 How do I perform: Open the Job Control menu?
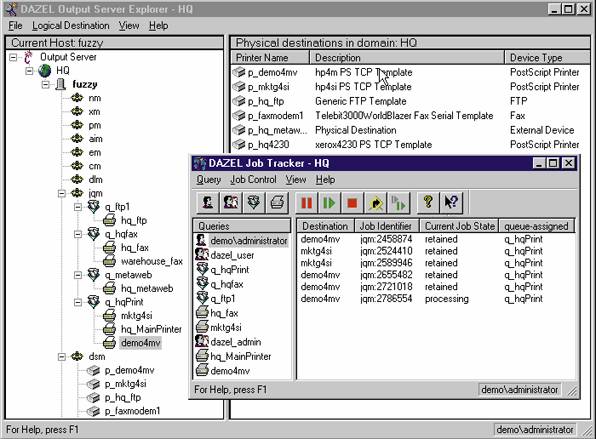point(253,179)
